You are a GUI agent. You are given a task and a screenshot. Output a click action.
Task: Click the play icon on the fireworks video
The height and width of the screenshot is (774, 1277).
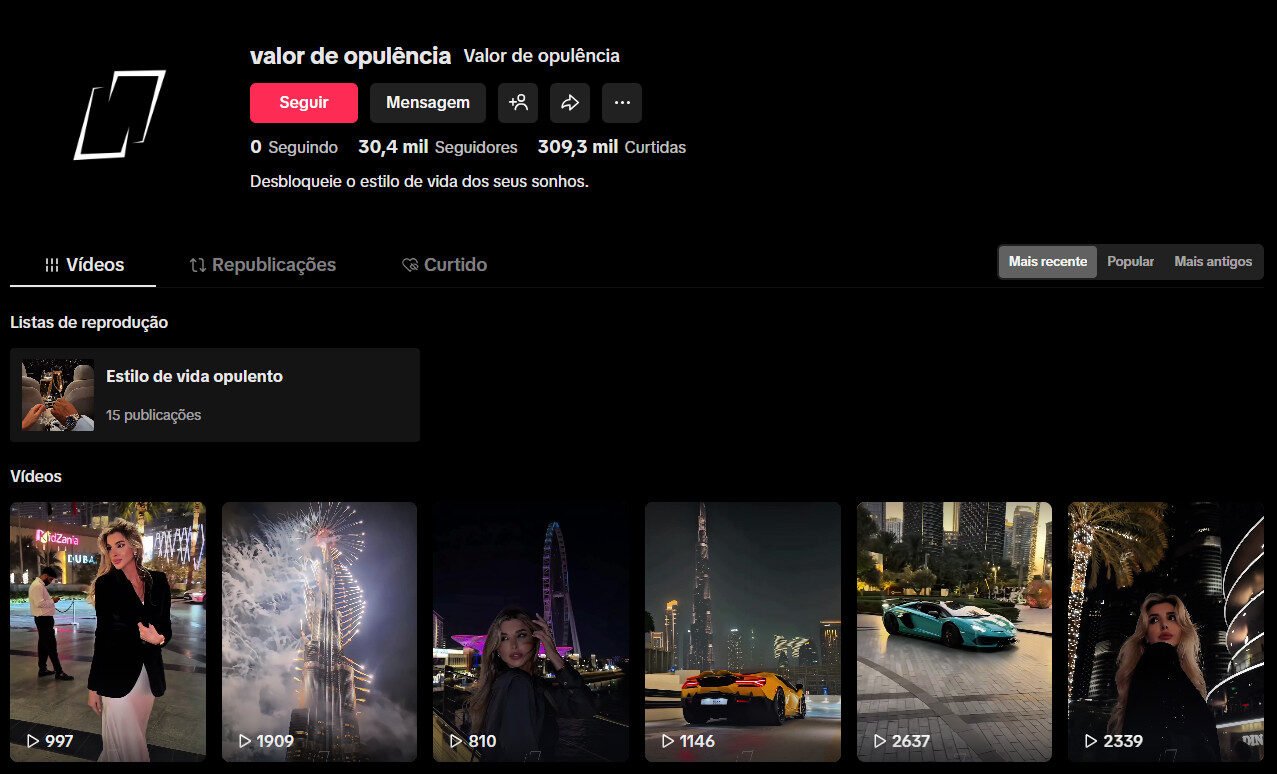click(243, 741)
